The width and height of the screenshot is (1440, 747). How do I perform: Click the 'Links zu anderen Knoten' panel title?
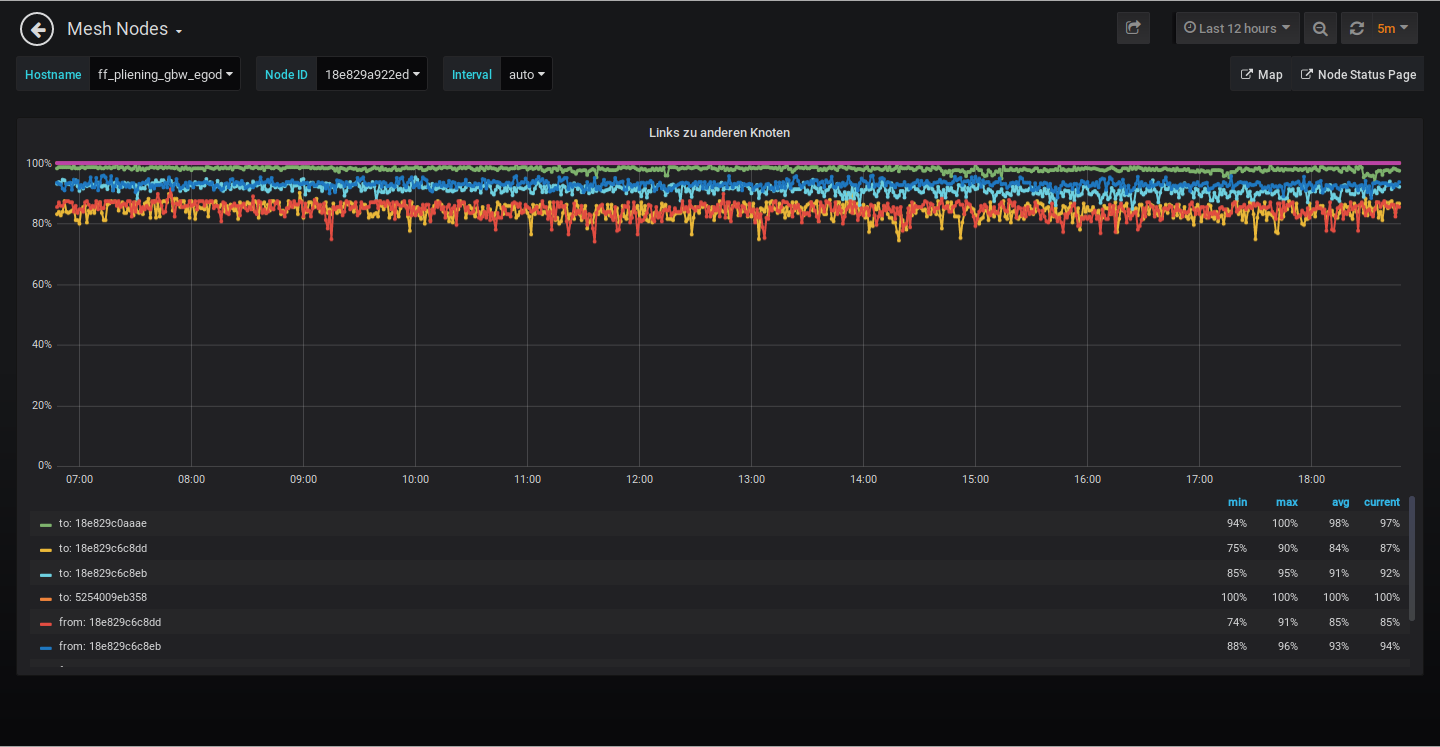719,132
